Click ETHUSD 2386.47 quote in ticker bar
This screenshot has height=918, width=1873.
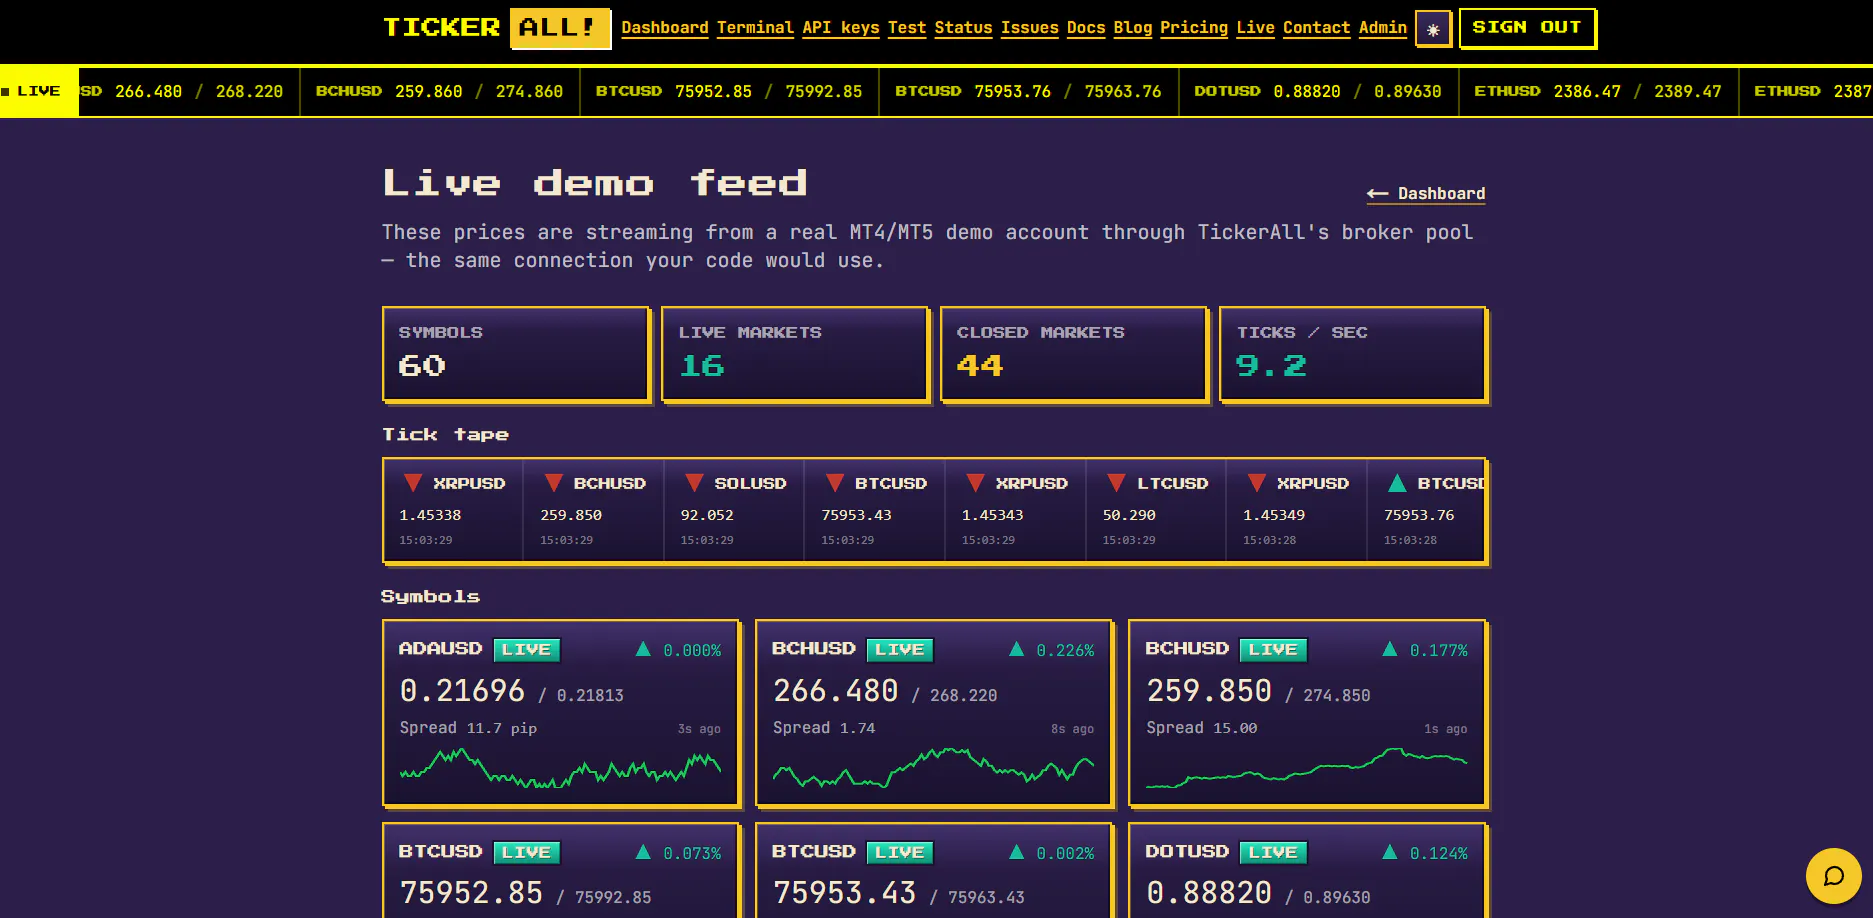pos(1598,91)
